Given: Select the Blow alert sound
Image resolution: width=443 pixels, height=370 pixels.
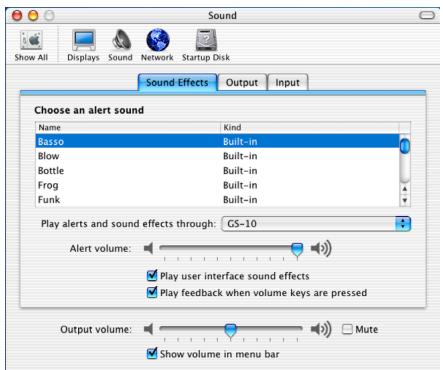Looking at the screenshot, I should pos(217,156).
